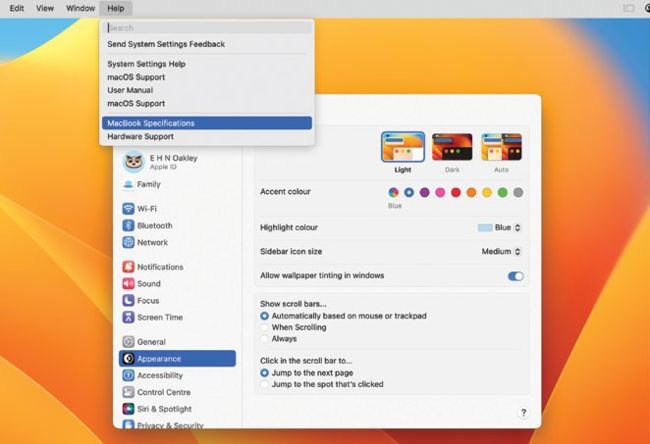650x444 pixels.
Task: Open E H N Oakley Apple ID
Action: point(173,162)
